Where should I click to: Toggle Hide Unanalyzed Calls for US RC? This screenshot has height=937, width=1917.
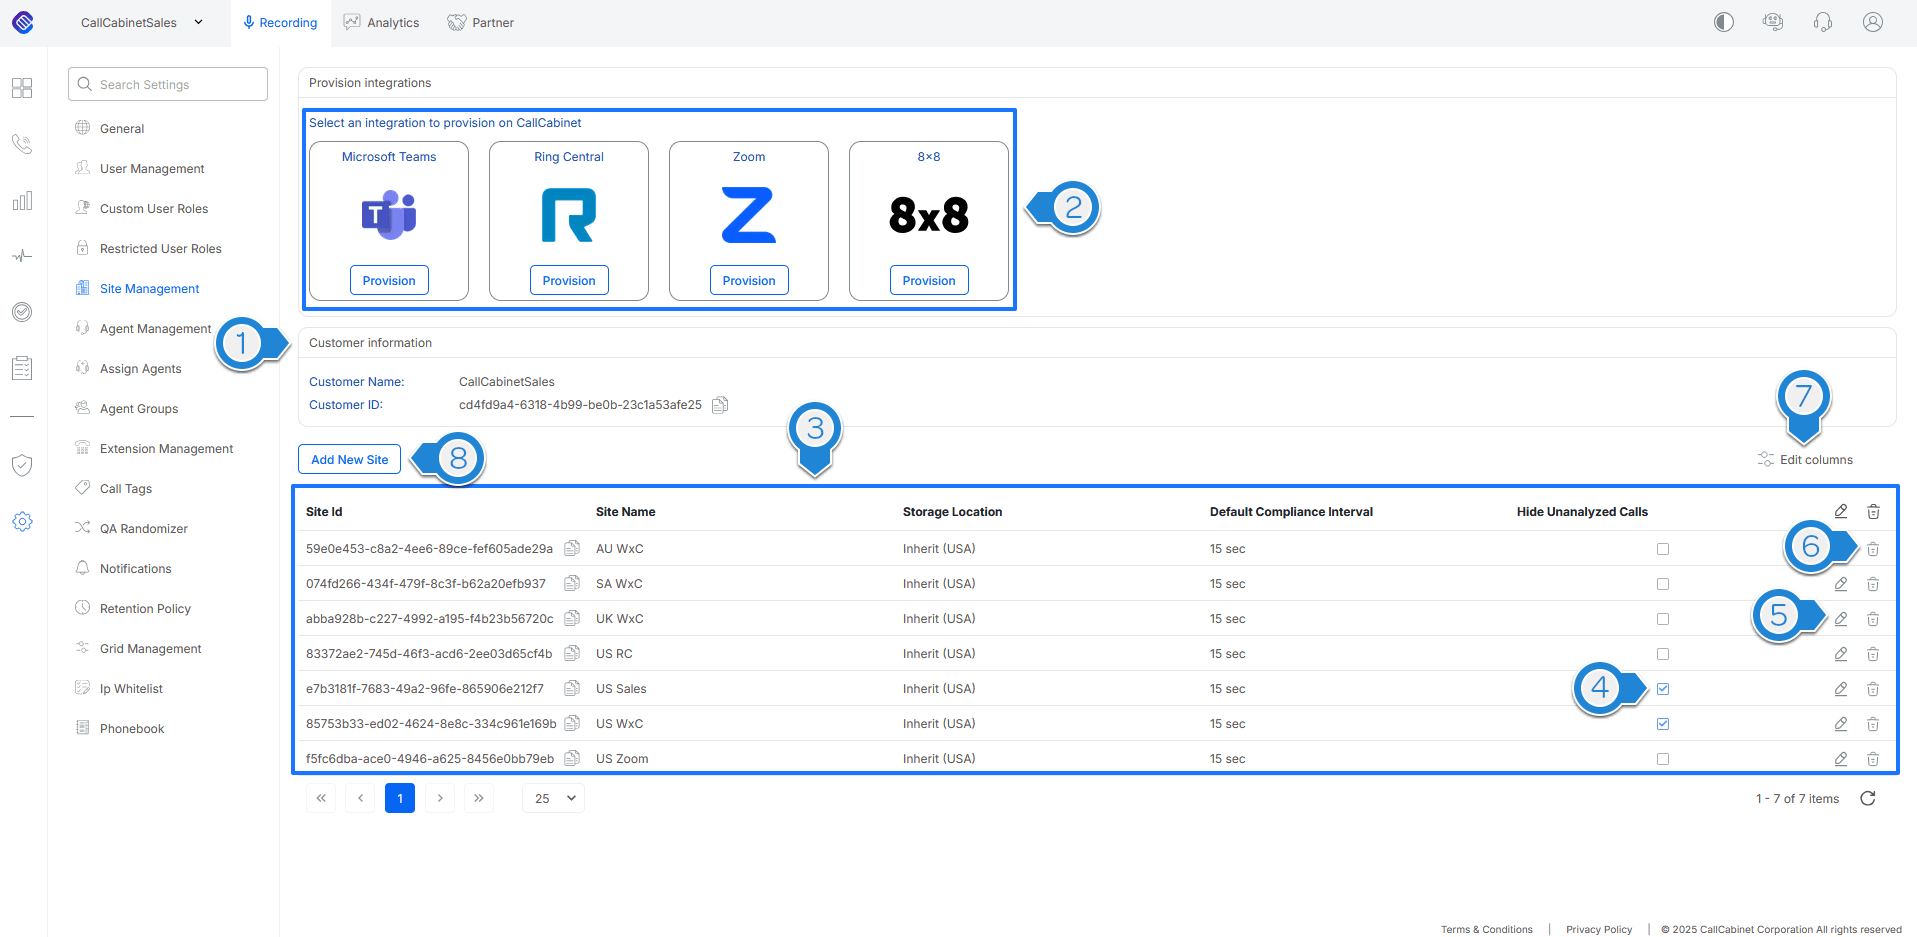(x=1663, y=654)
